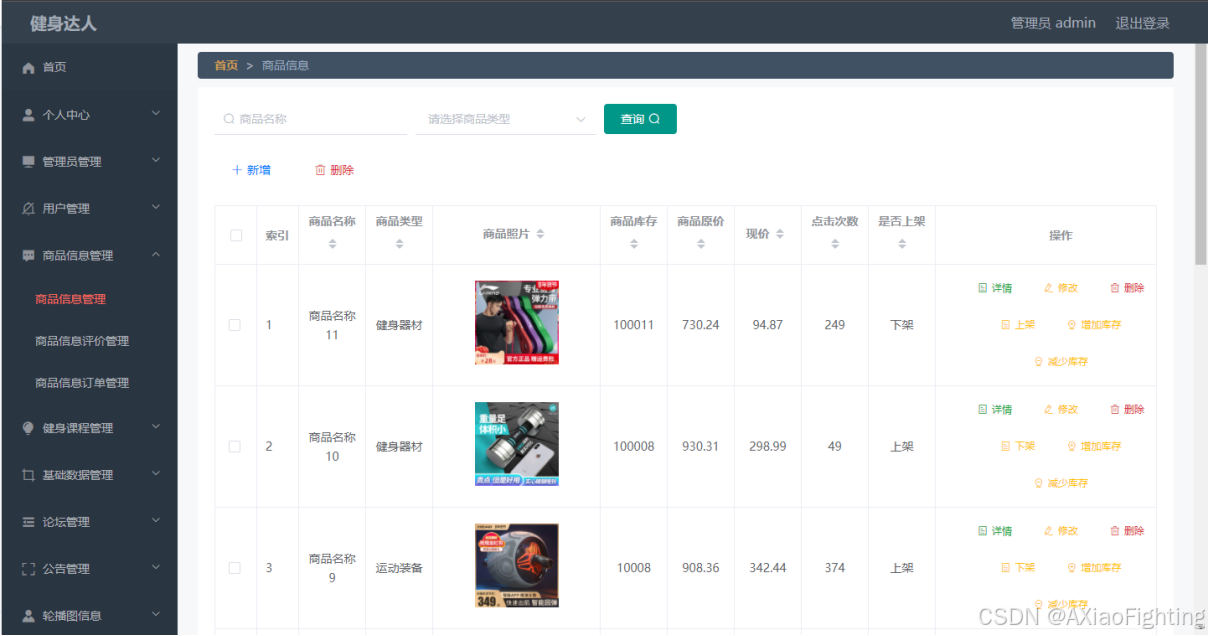
Task: Click the resistance band product photo
Action: pos(517,323)
